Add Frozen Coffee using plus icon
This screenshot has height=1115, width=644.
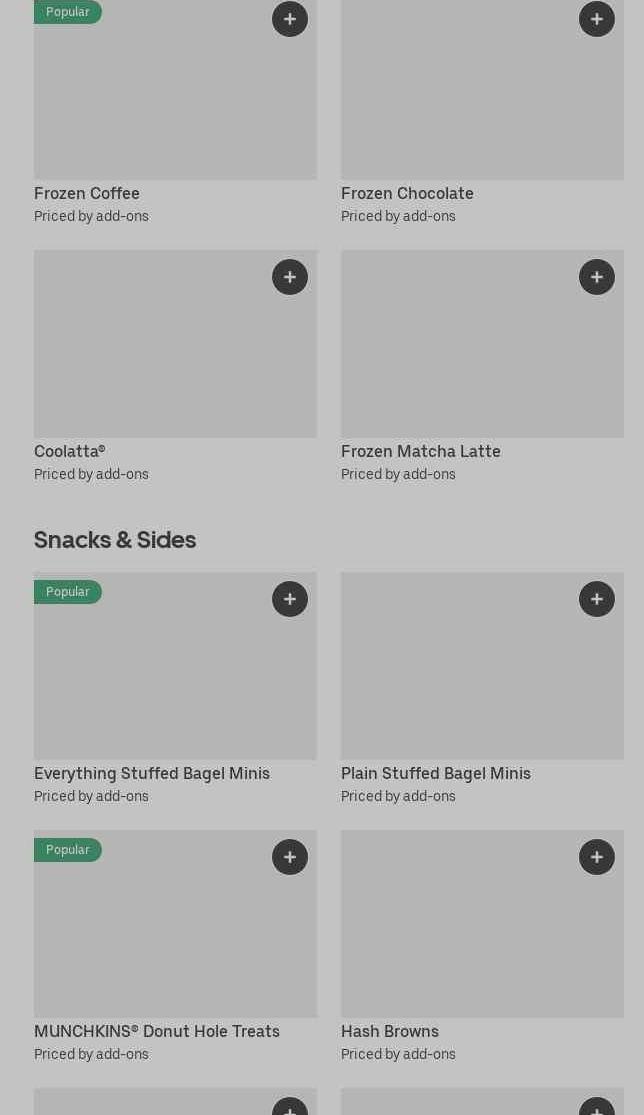click(x=290, y=19)
